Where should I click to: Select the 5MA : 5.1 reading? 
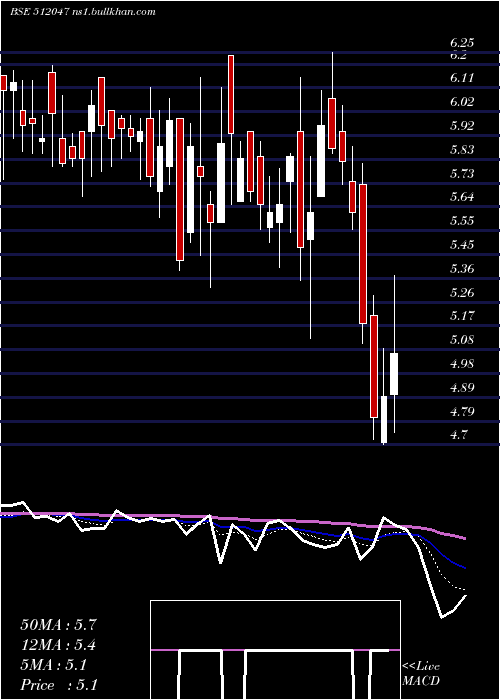point(53,666)
